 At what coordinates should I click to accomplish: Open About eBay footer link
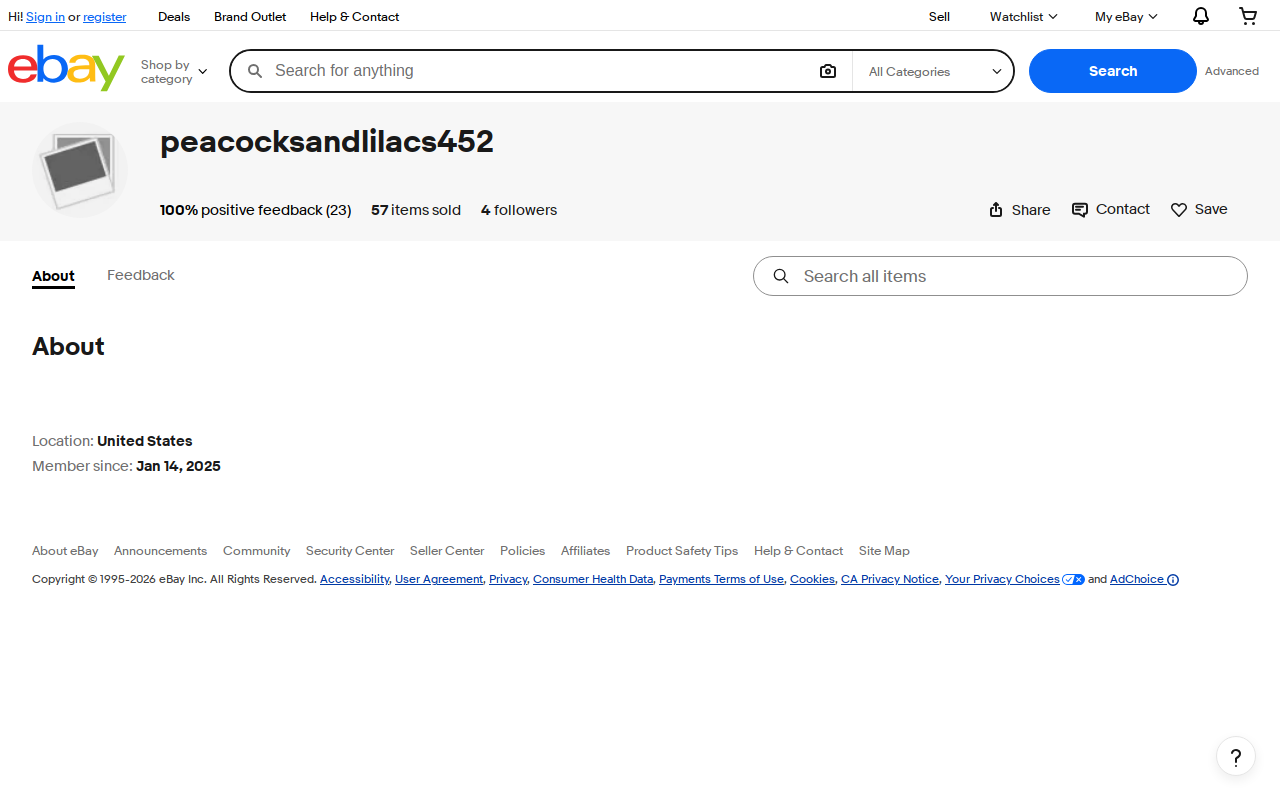coord(65,551)
